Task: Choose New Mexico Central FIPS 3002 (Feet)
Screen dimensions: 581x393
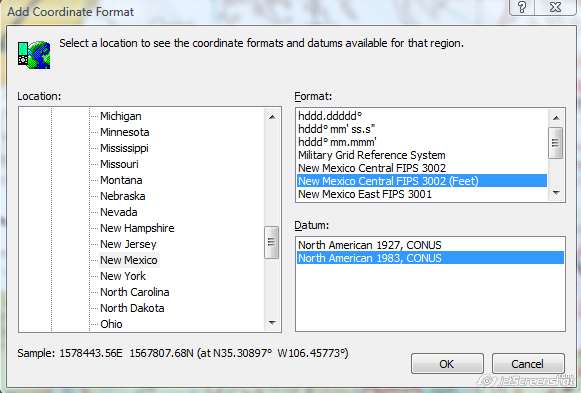Action: coord(422,181)
